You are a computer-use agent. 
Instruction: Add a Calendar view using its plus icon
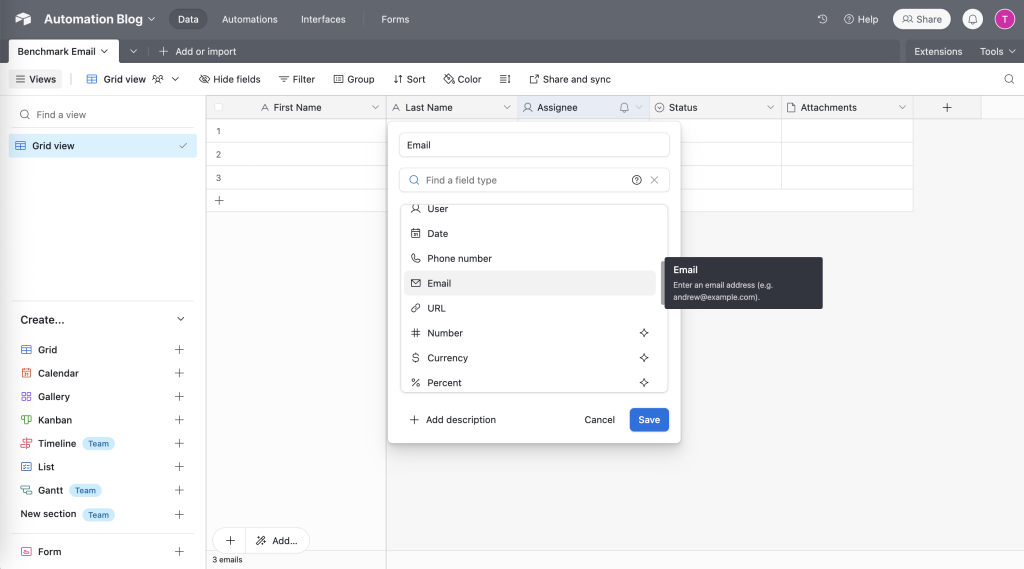tap(179, 373)
